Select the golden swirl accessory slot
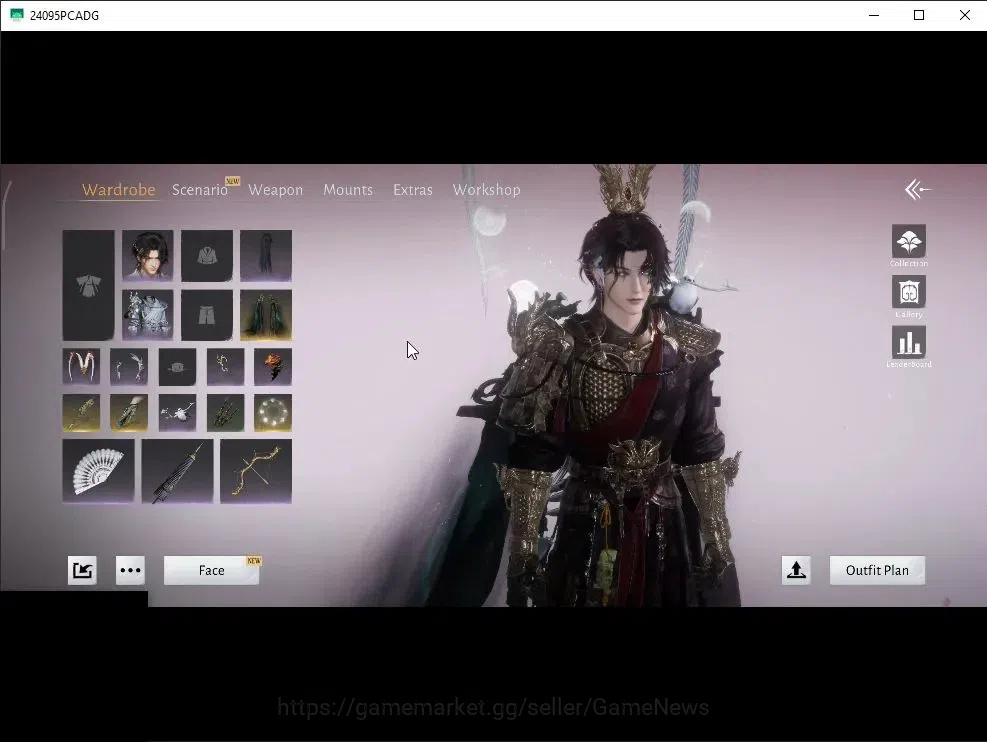The width and height of the screenshot is (987, 742). [225, 367]
